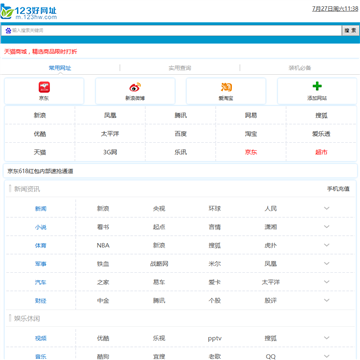Image resolution: width=360 pixels, height=360 pixels.
Task: Open the 手机充值 link
Action: pyautogui.click(x=338, y=189)
